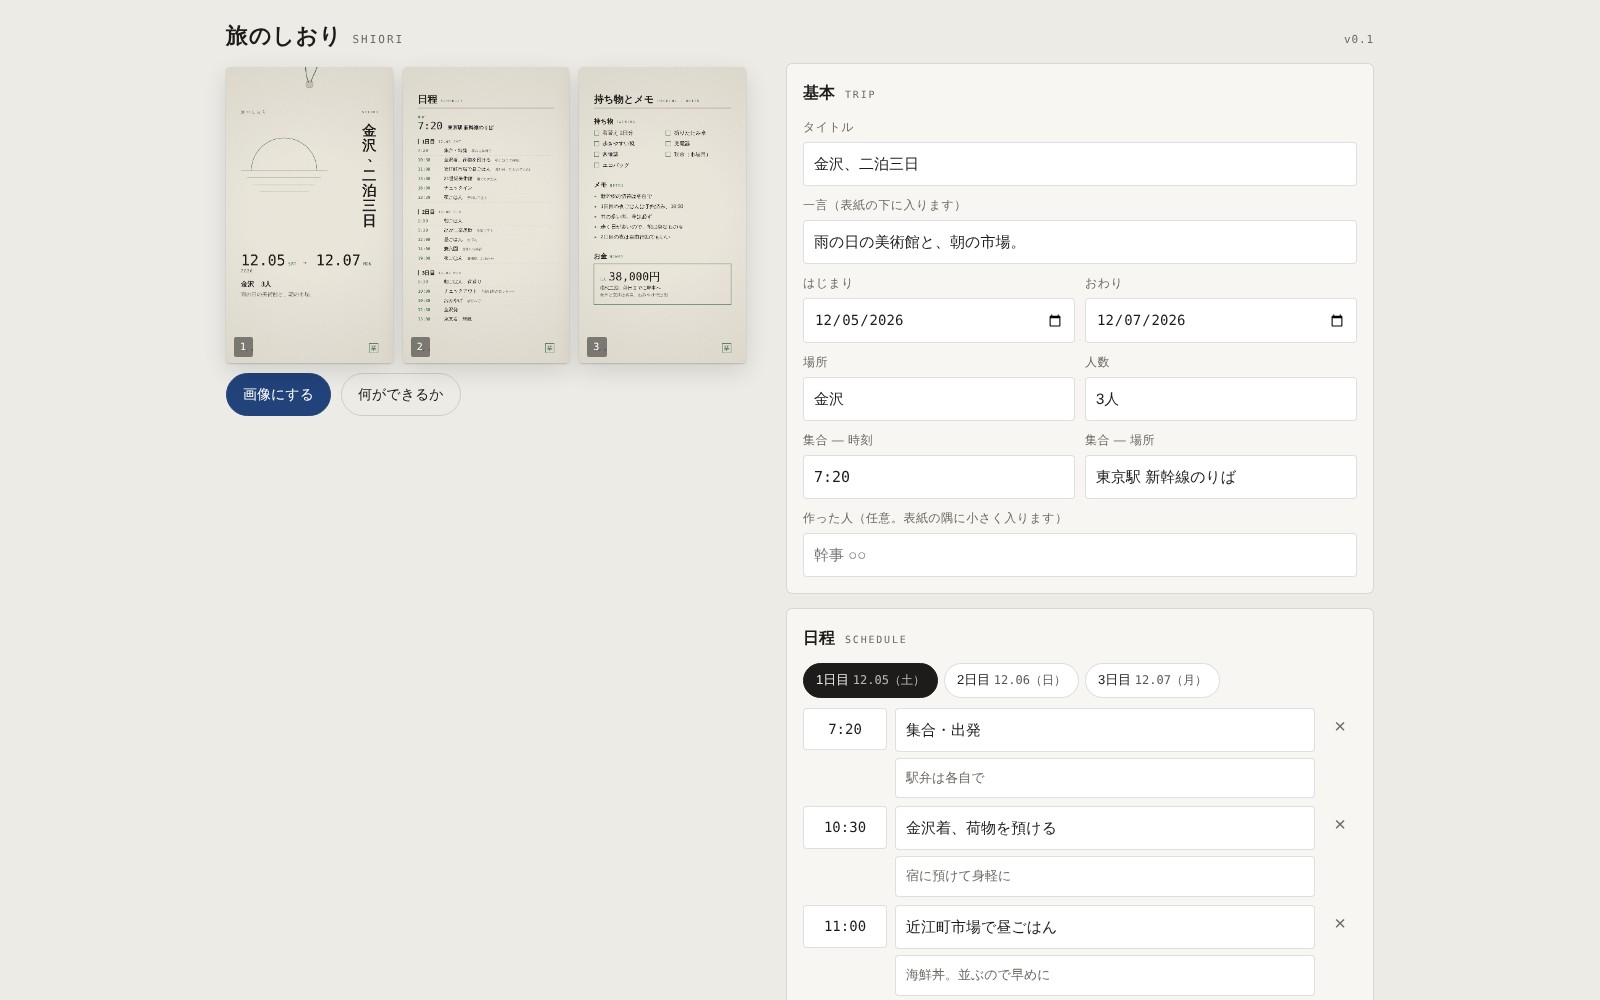Click the 作った人 field with 幹事 placeholder
This screenshot has width=1600, height=1000.
tap(1080, 555)
